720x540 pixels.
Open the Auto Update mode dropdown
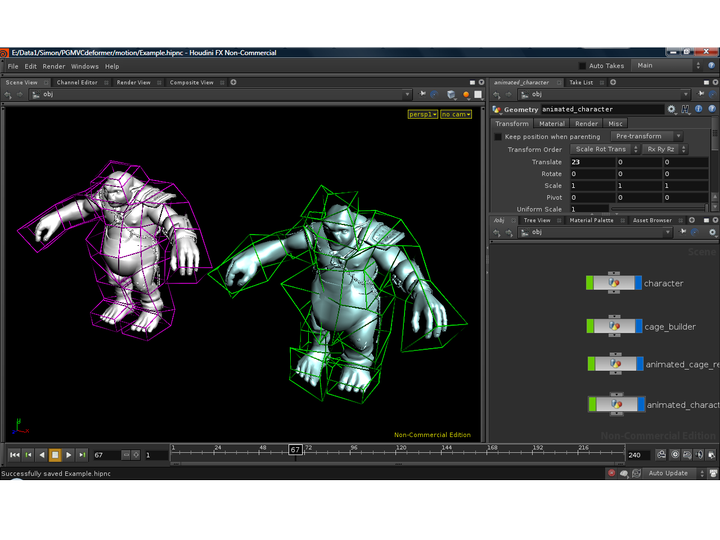[673, 473]
